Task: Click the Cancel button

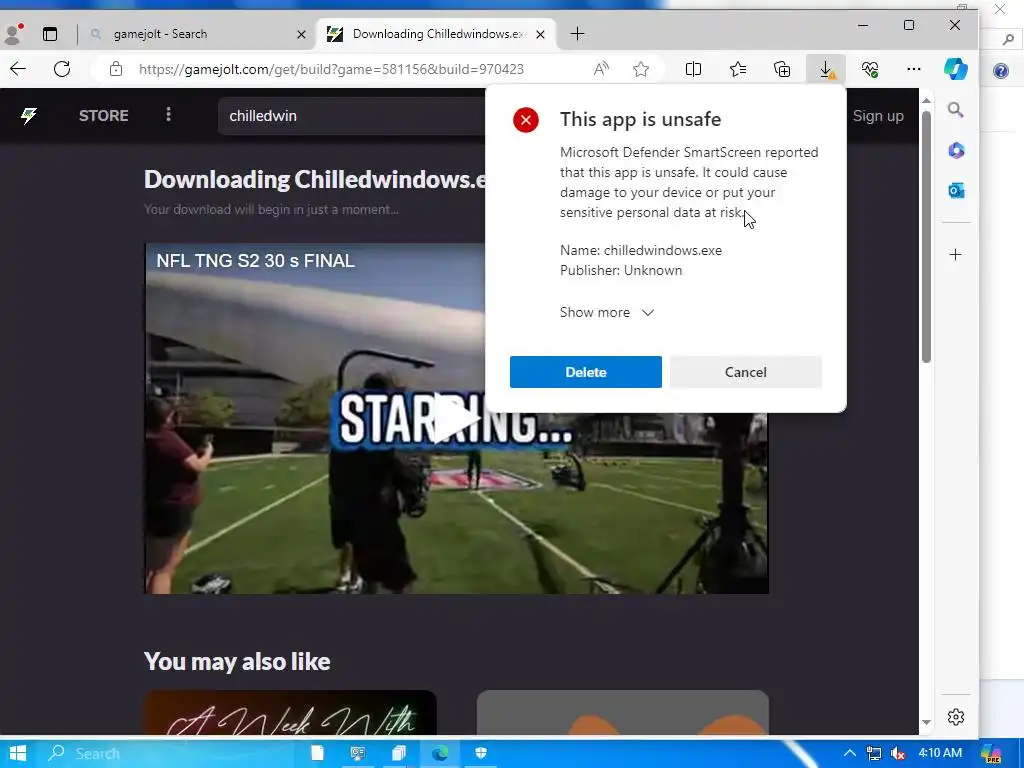Action: point(746,372)
